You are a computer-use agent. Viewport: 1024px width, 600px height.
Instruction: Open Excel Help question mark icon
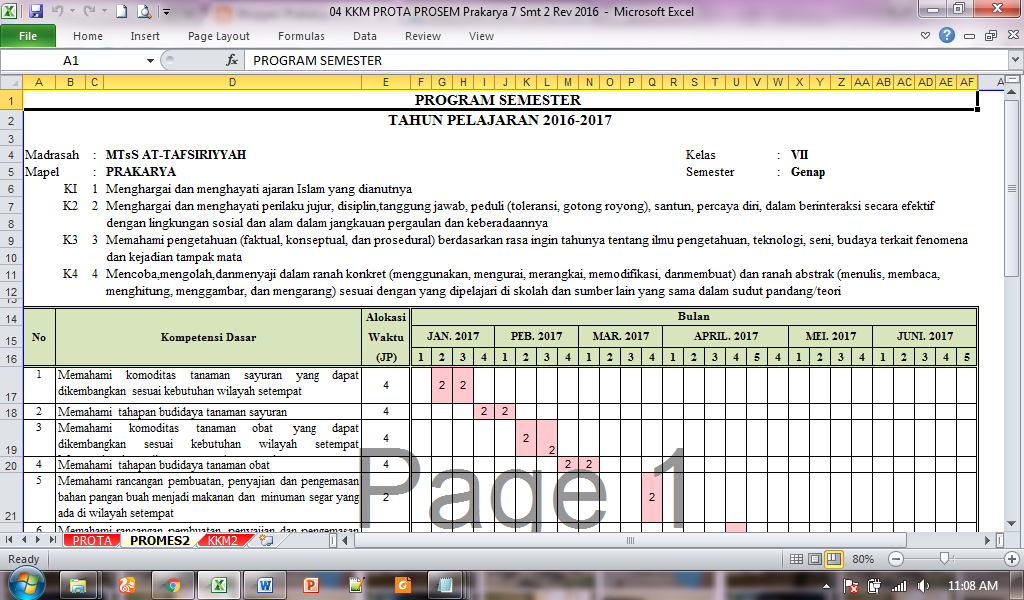click(x=947, y=36)
